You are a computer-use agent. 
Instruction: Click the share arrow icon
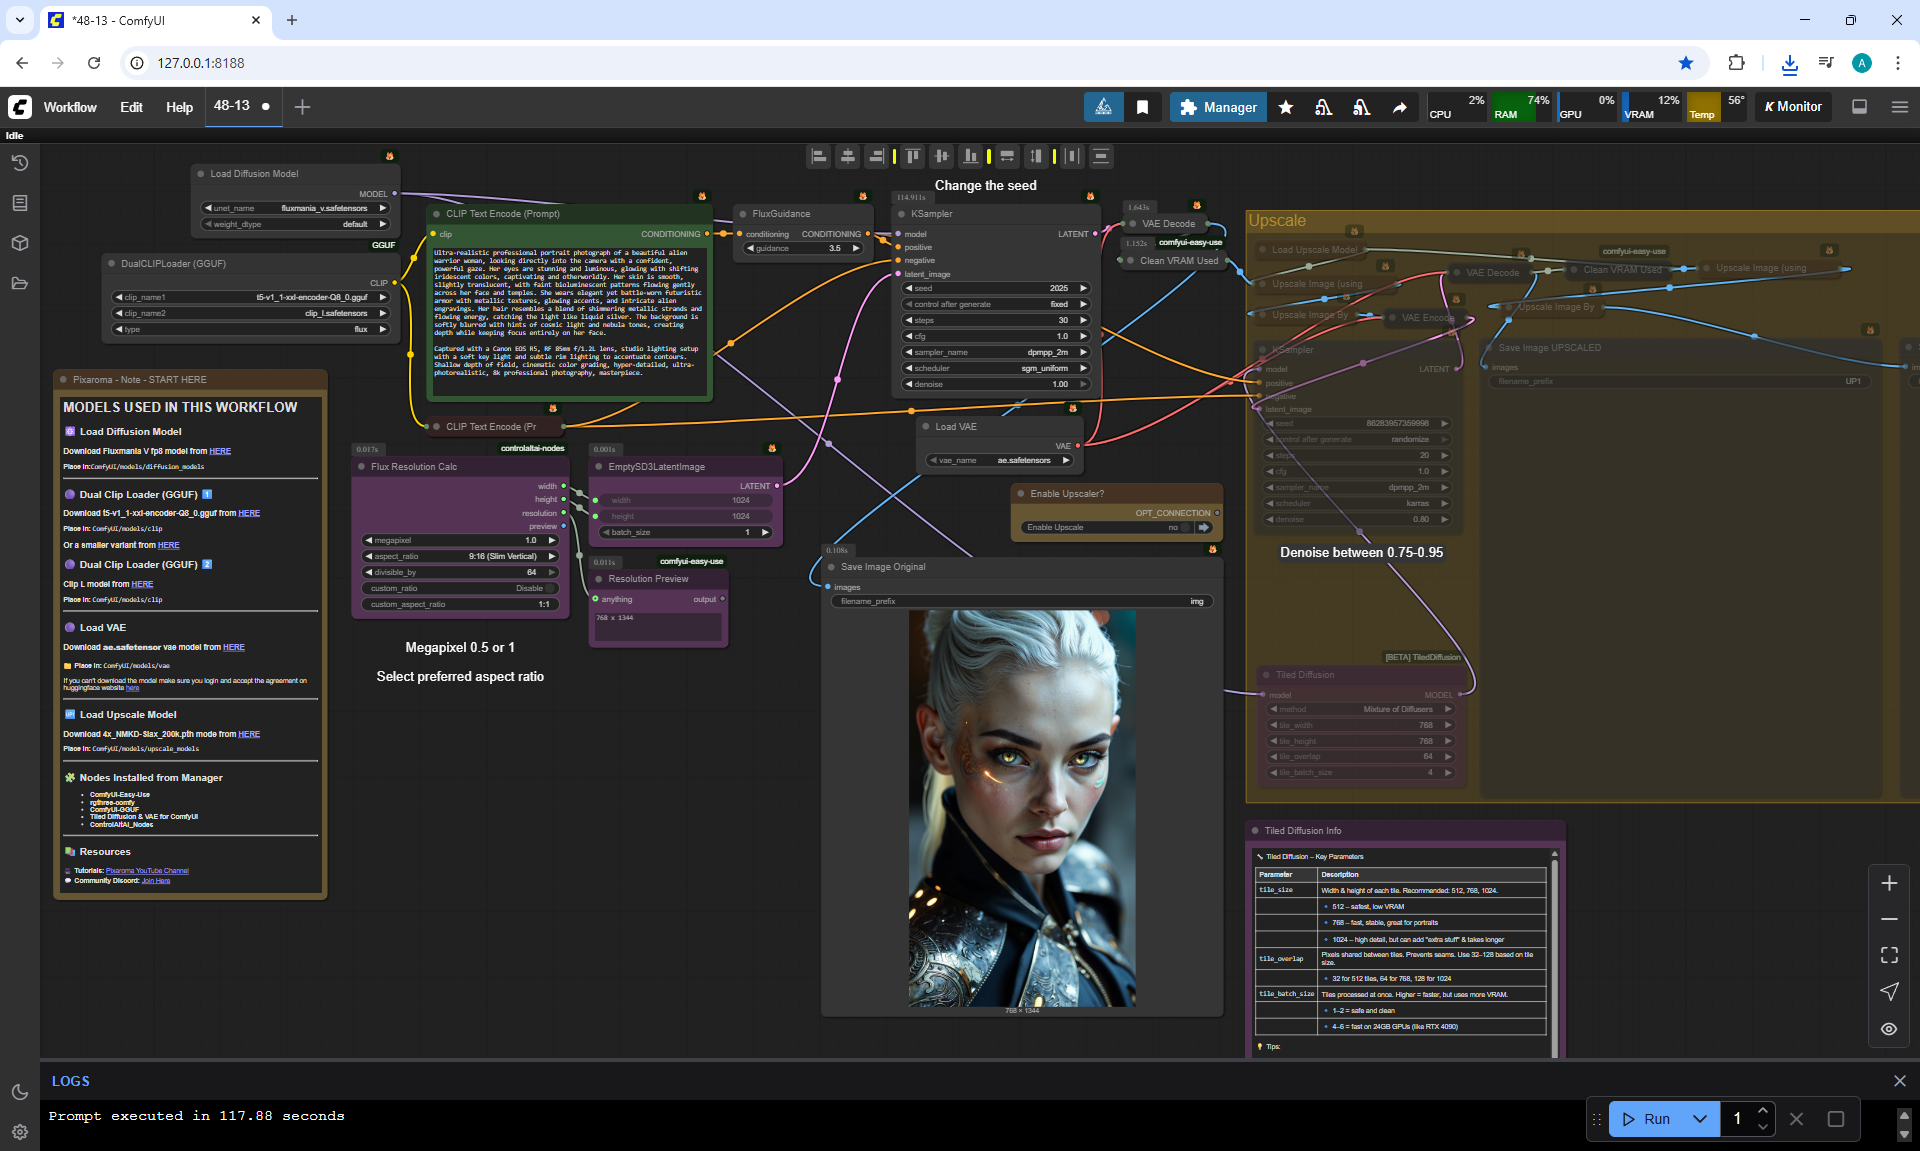click(x=1400, y=107)
